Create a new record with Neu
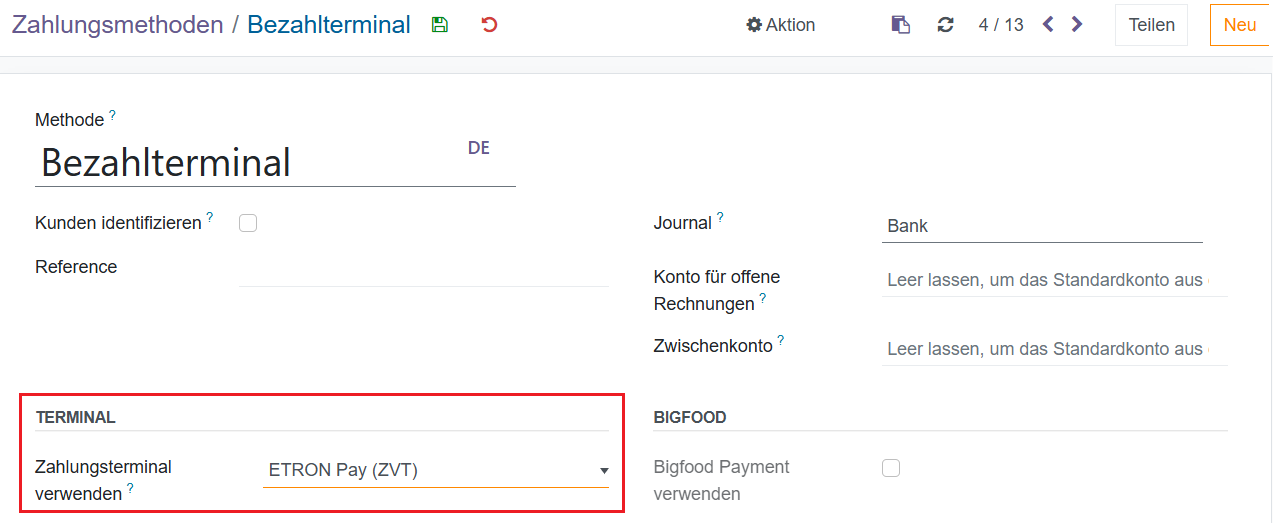The height and width of the screenshot is (523, 1273). coord(1240,25)
